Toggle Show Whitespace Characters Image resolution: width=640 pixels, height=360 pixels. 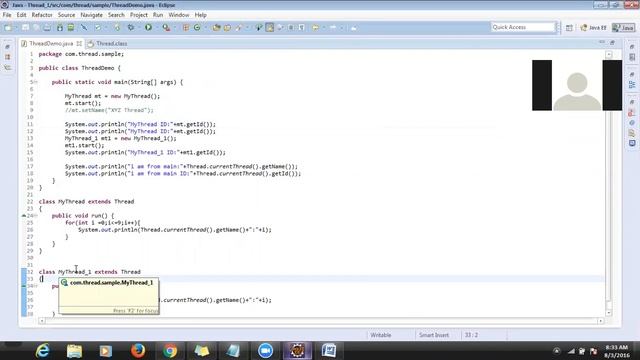tap(302, 28)
